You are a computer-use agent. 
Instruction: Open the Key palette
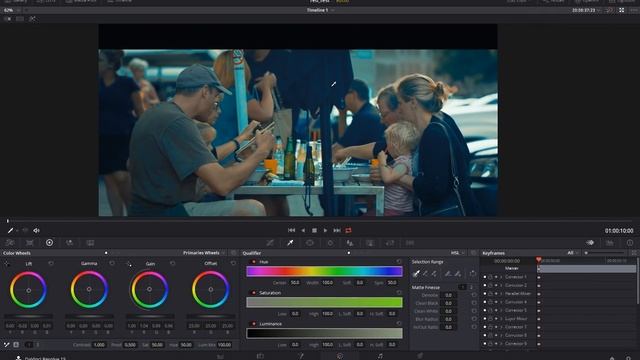pyautogui.click(x=370, y=243)
